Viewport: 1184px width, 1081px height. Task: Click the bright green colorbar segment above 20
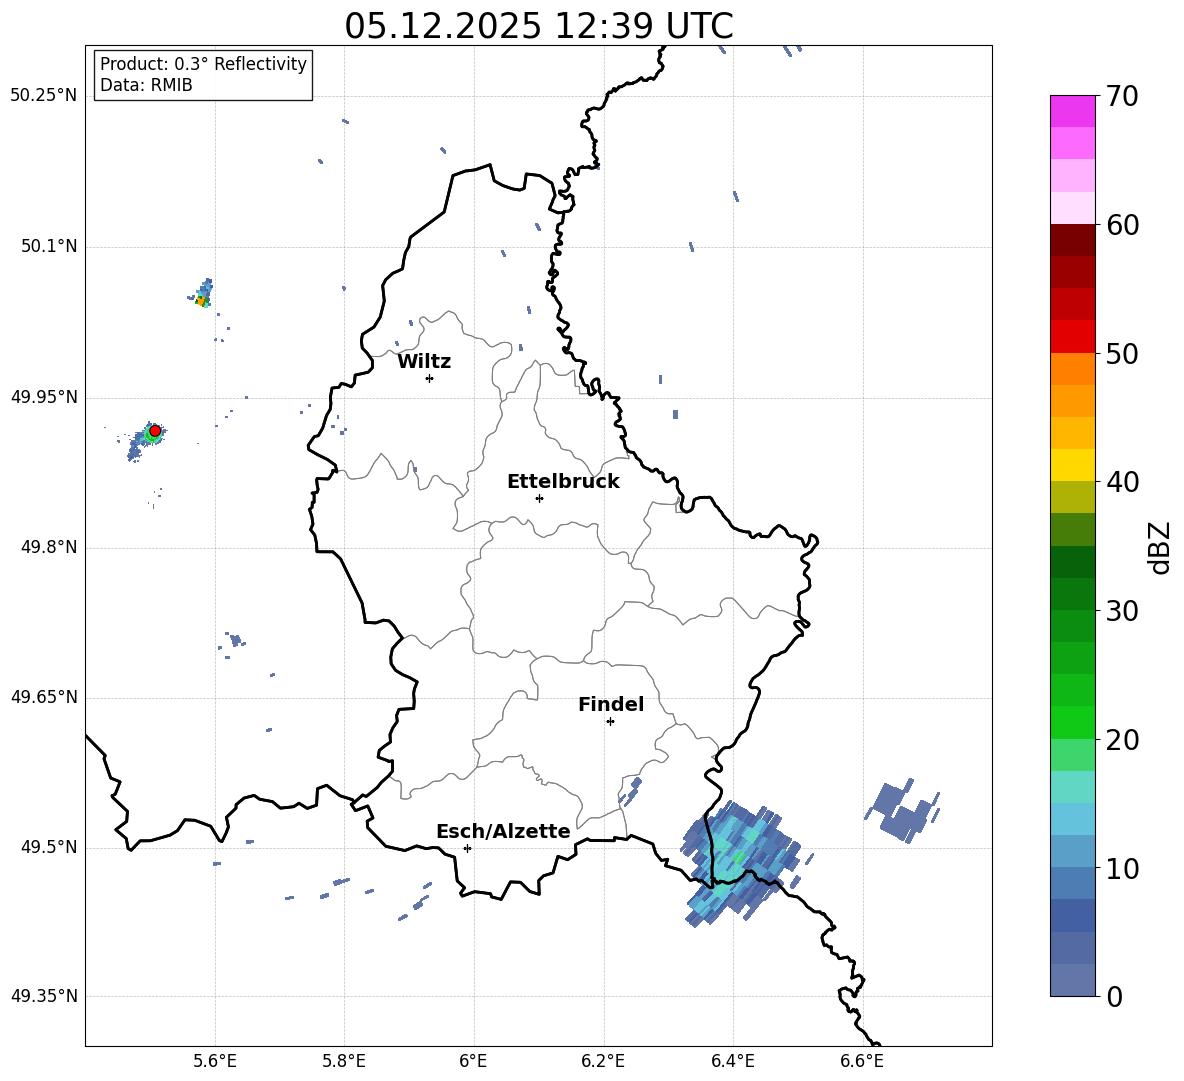pyautogui.click(x=1072, y=722)
